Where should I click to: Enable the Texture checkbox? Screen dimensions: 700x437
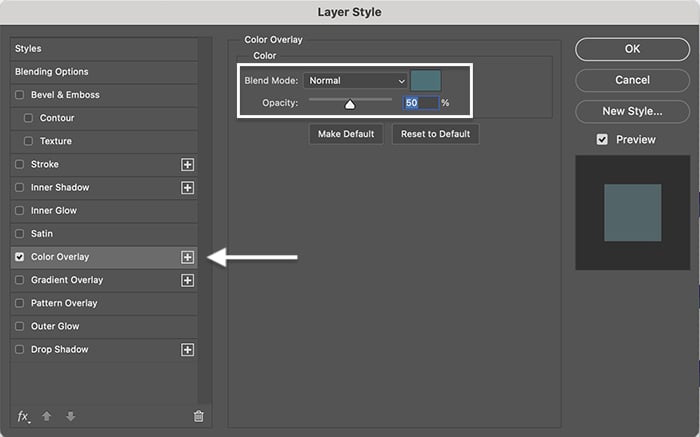tap(28, 141)
